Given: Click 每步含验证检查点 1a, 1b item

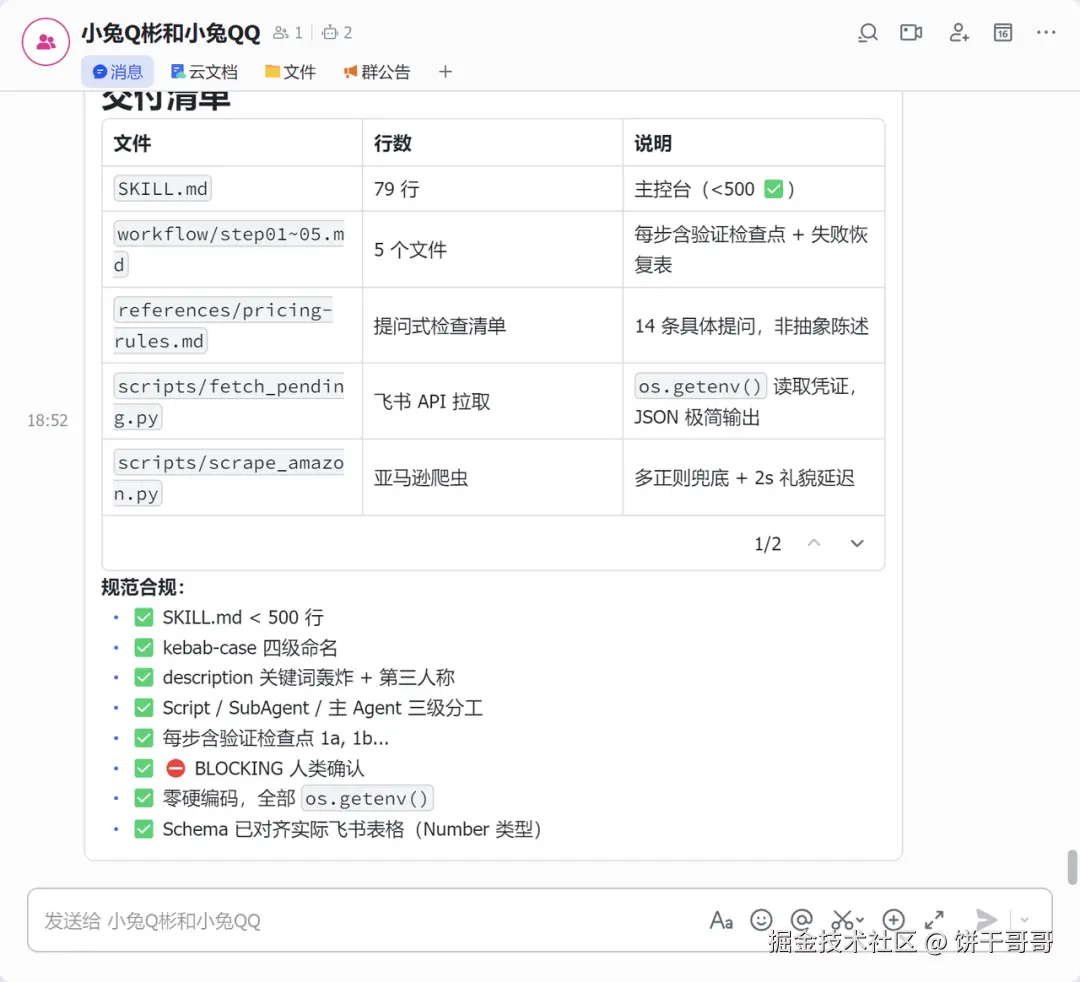Looking at the screenshot, I should click(276, 738).
